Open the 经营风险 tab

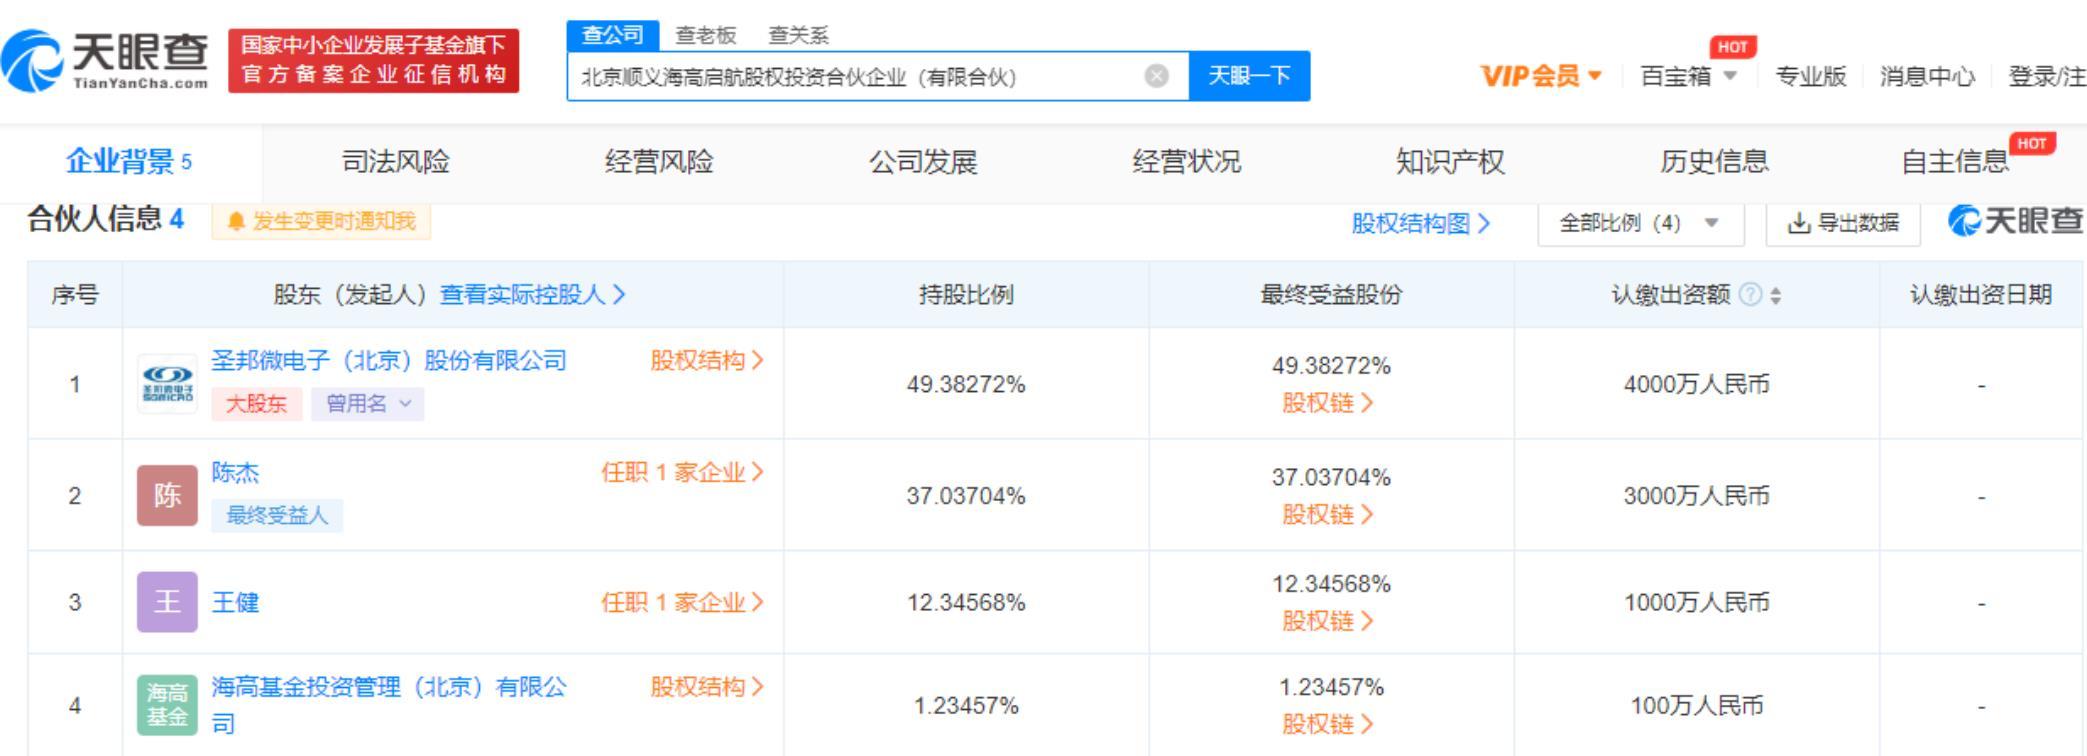point(659,161)
